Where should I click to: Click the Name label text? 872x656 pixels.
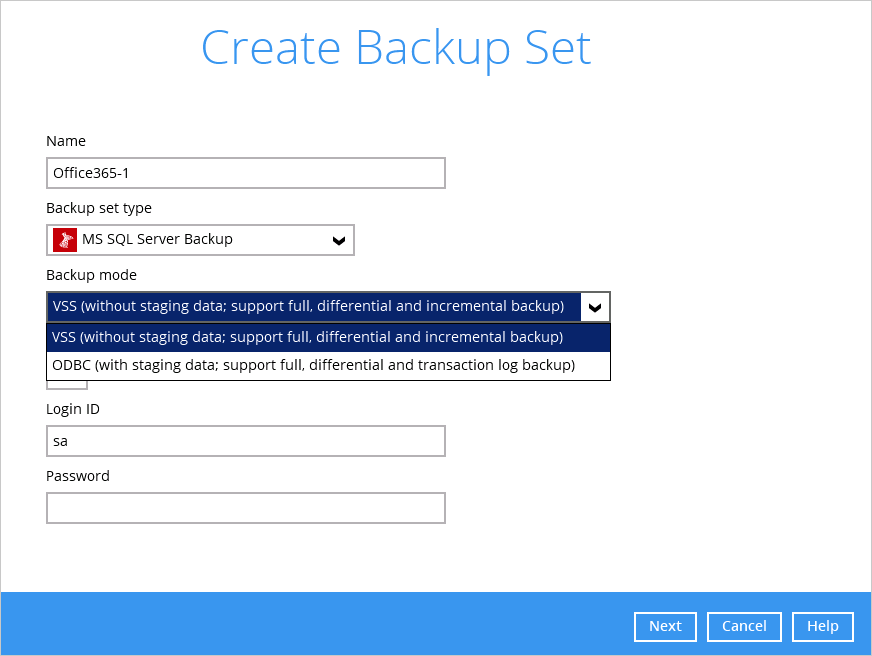click(x=66, y=141)
